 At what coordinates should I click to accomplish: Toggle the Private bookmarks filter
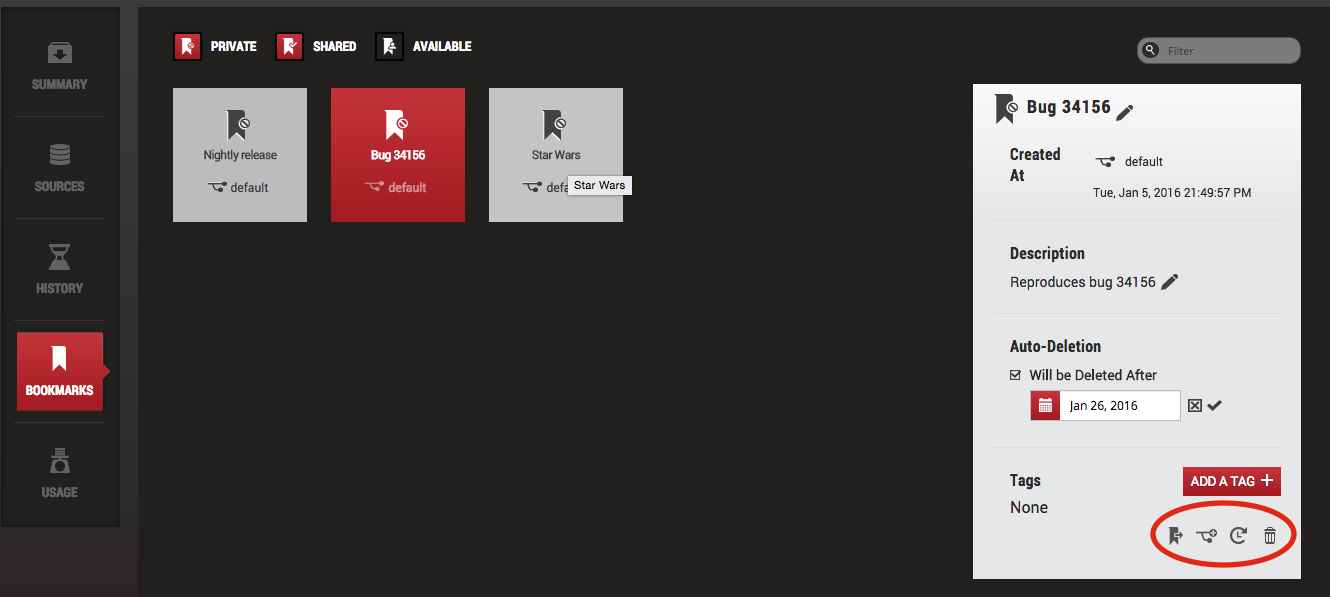tap(188, 46)
